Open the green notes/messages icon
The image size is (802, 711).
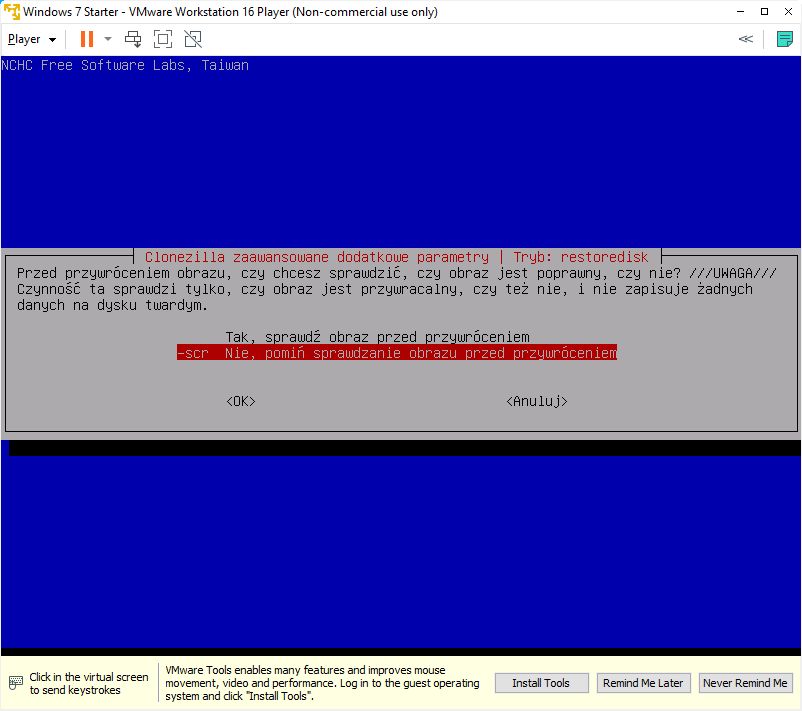click(785, 39)
